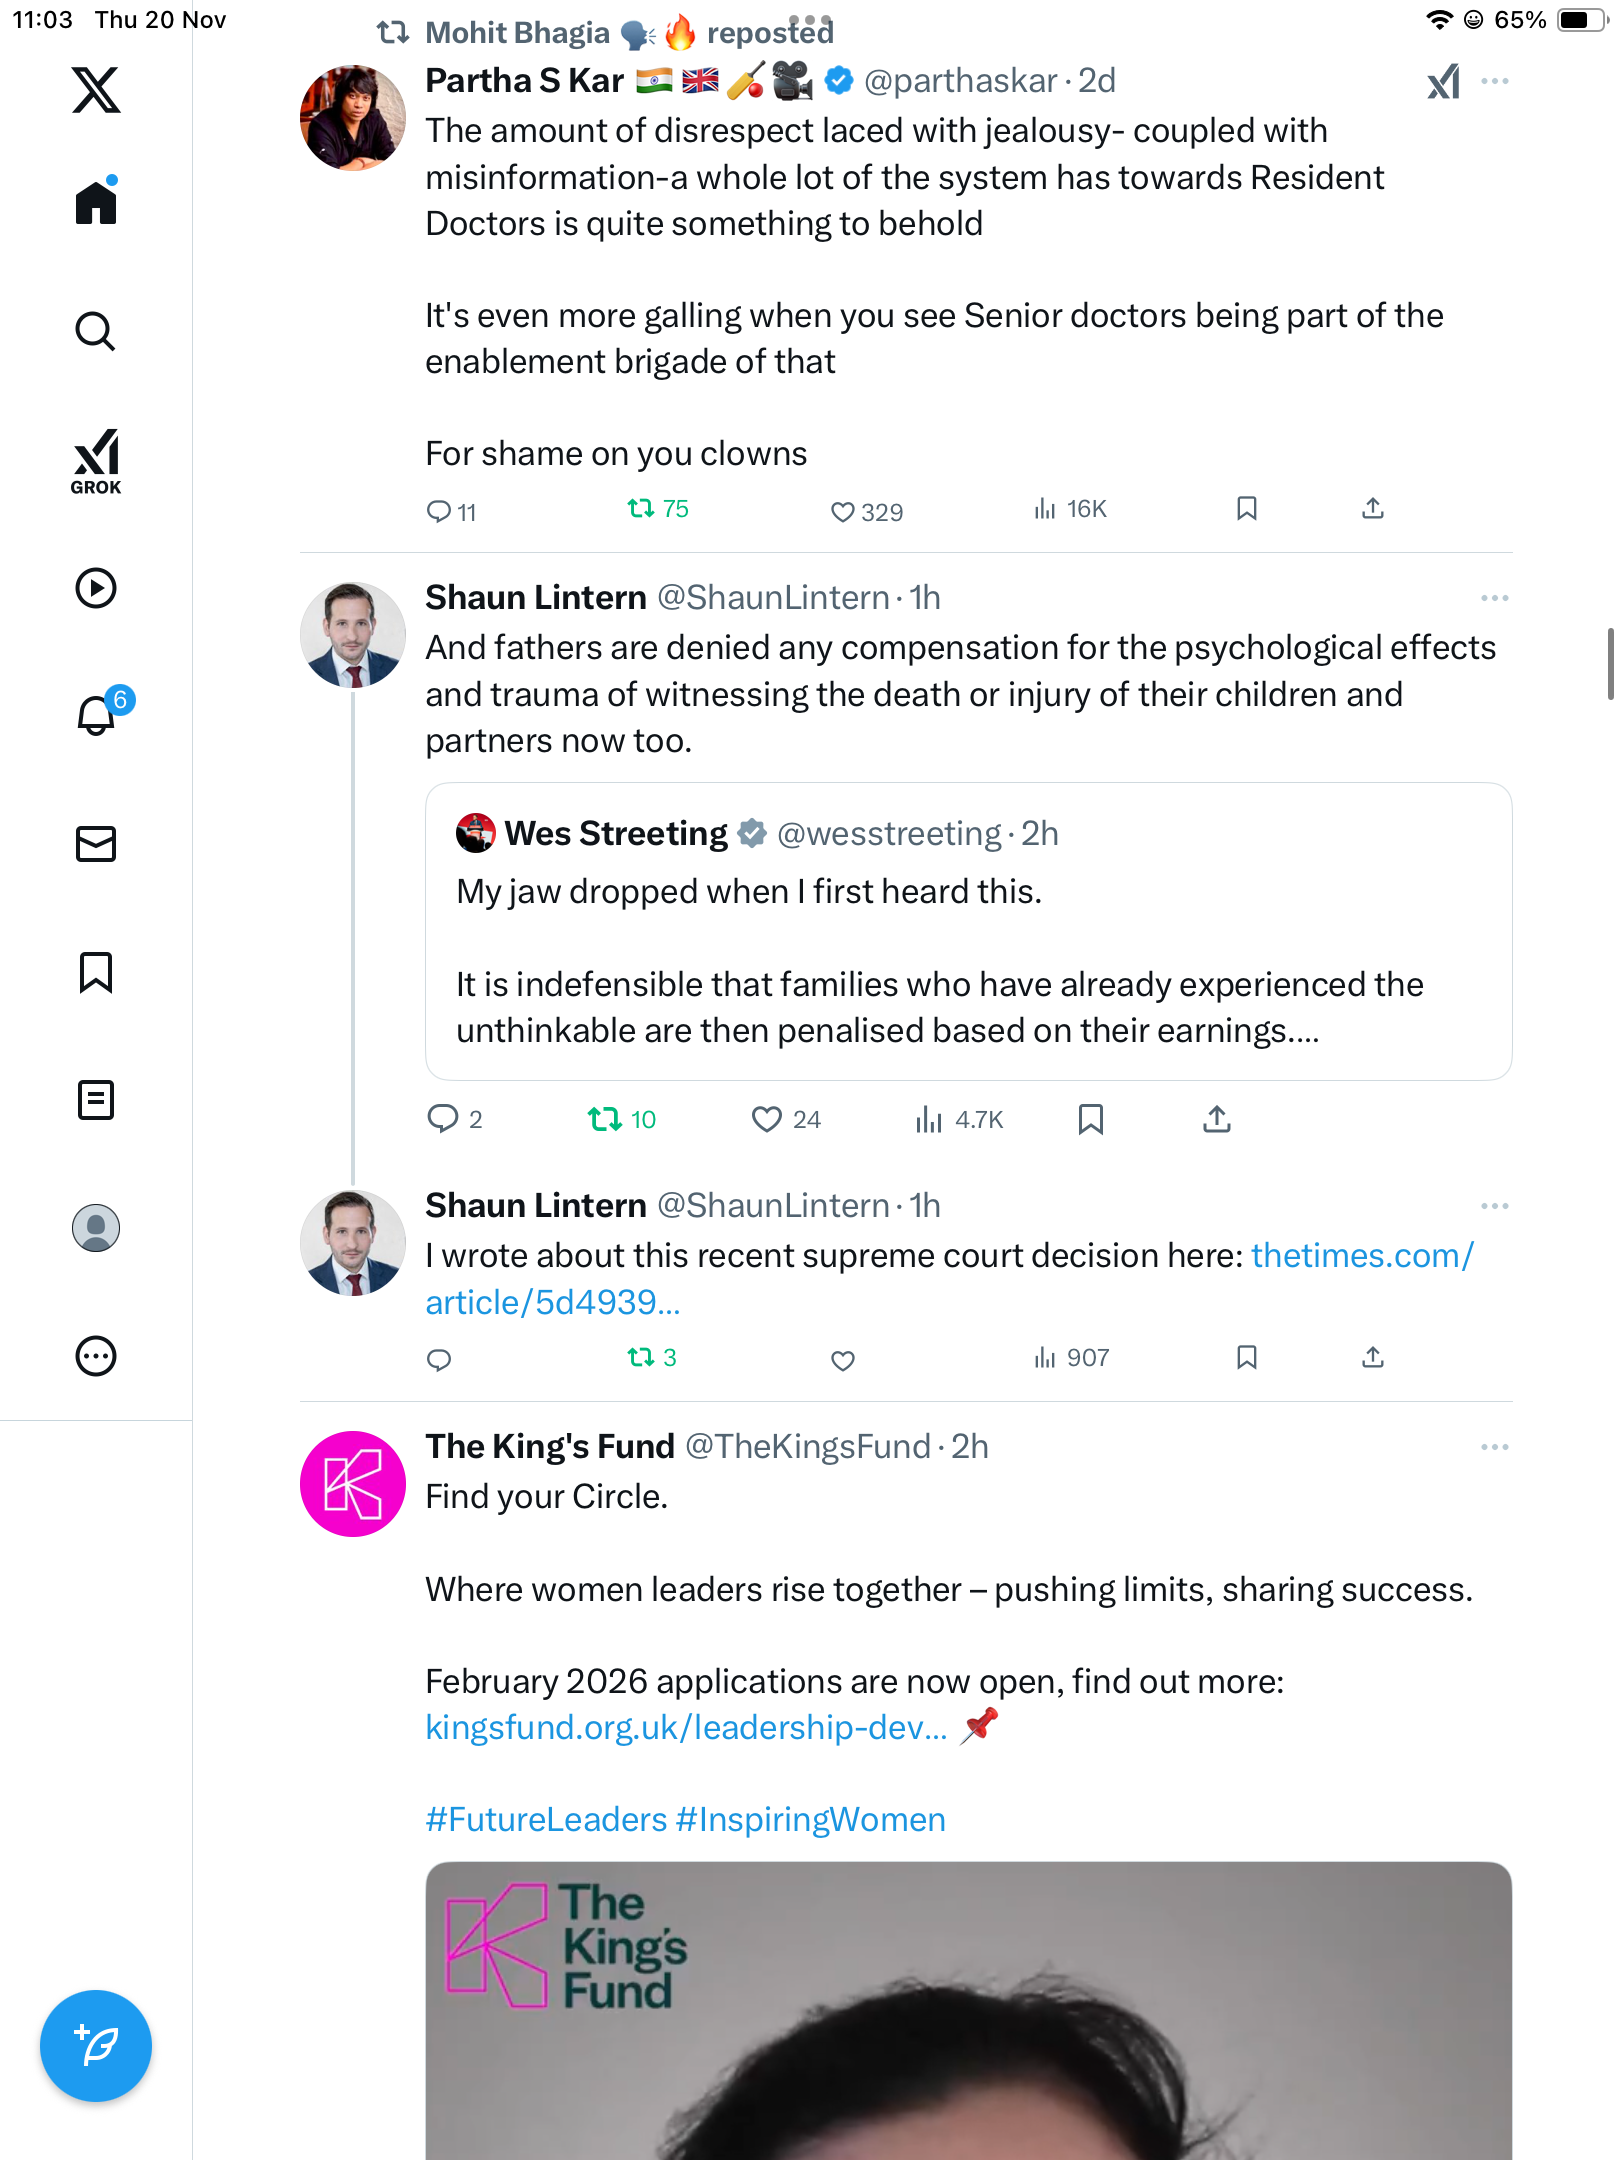Image resolution: width=1620 pixels, height=2160 pixels.
Task: Compose a new post
Action: coord(96,2046)
